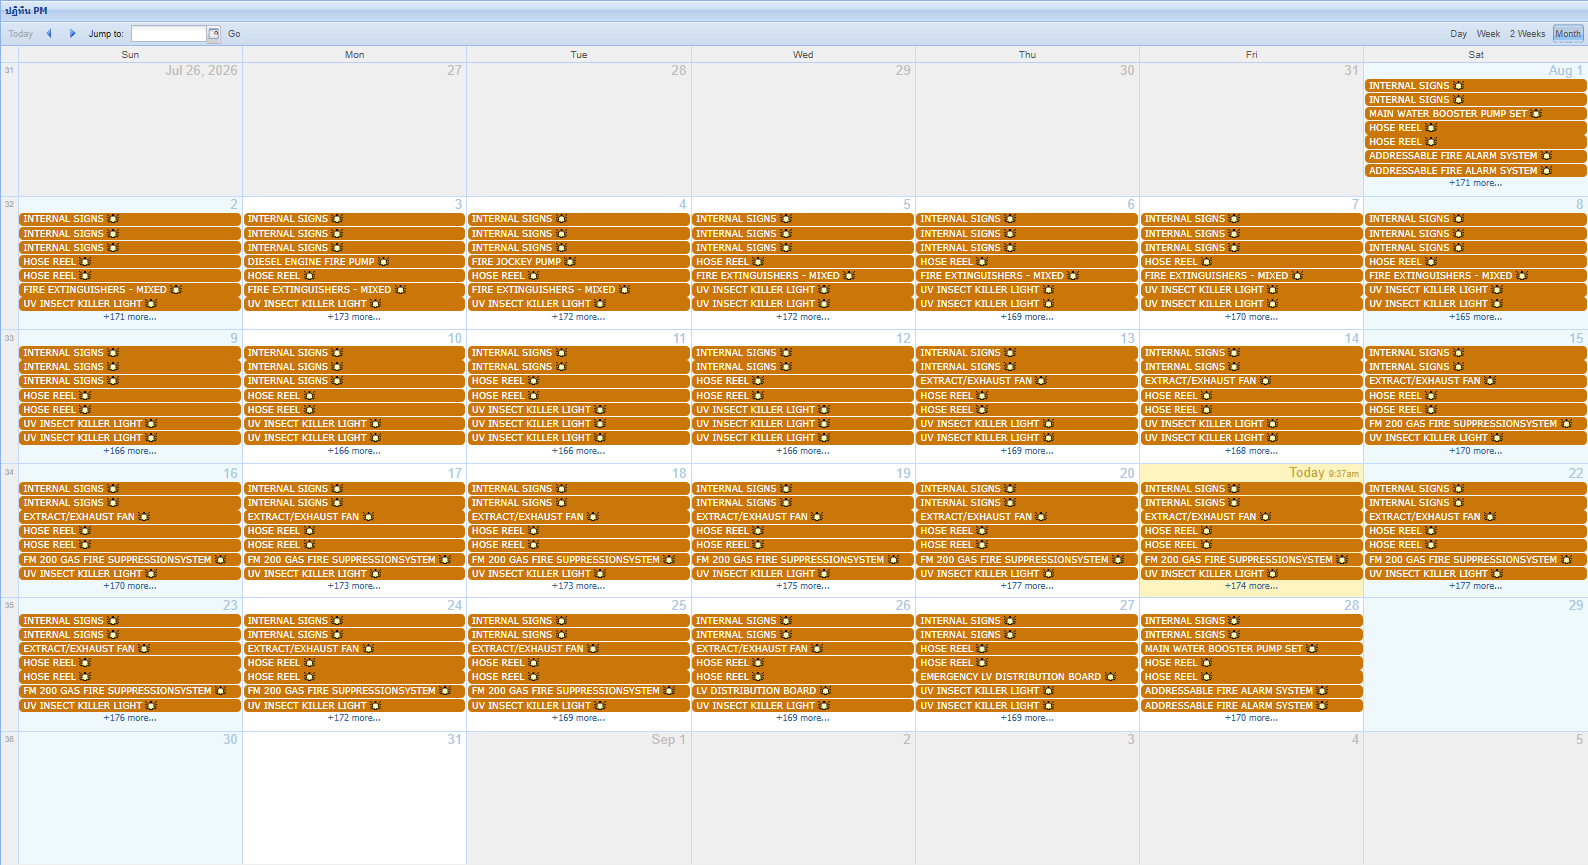
Task: Click the icon beside Aug 1 MAIN WATER BOOSTER PUMP SET
Action: coord(1536,114)
